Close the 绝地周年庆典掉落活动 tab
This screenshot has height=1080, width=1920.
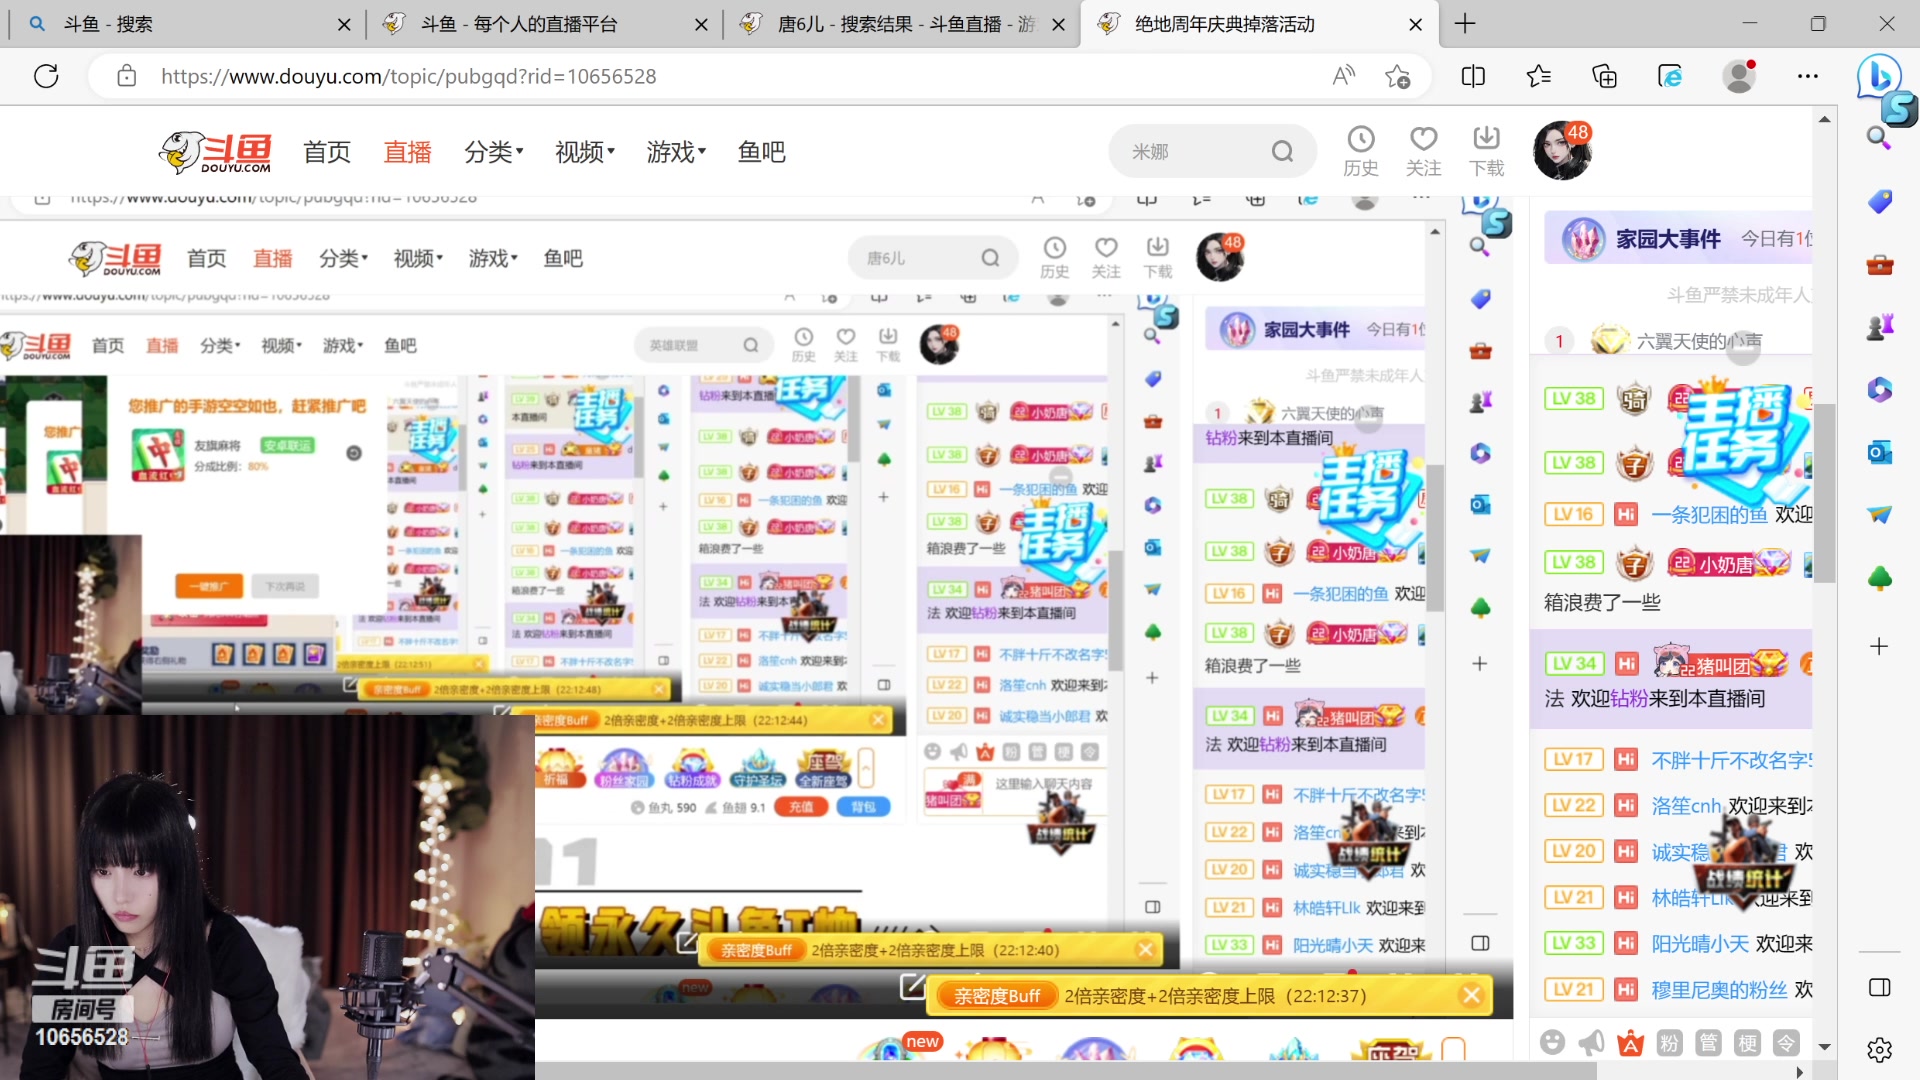coord(1415,24)
